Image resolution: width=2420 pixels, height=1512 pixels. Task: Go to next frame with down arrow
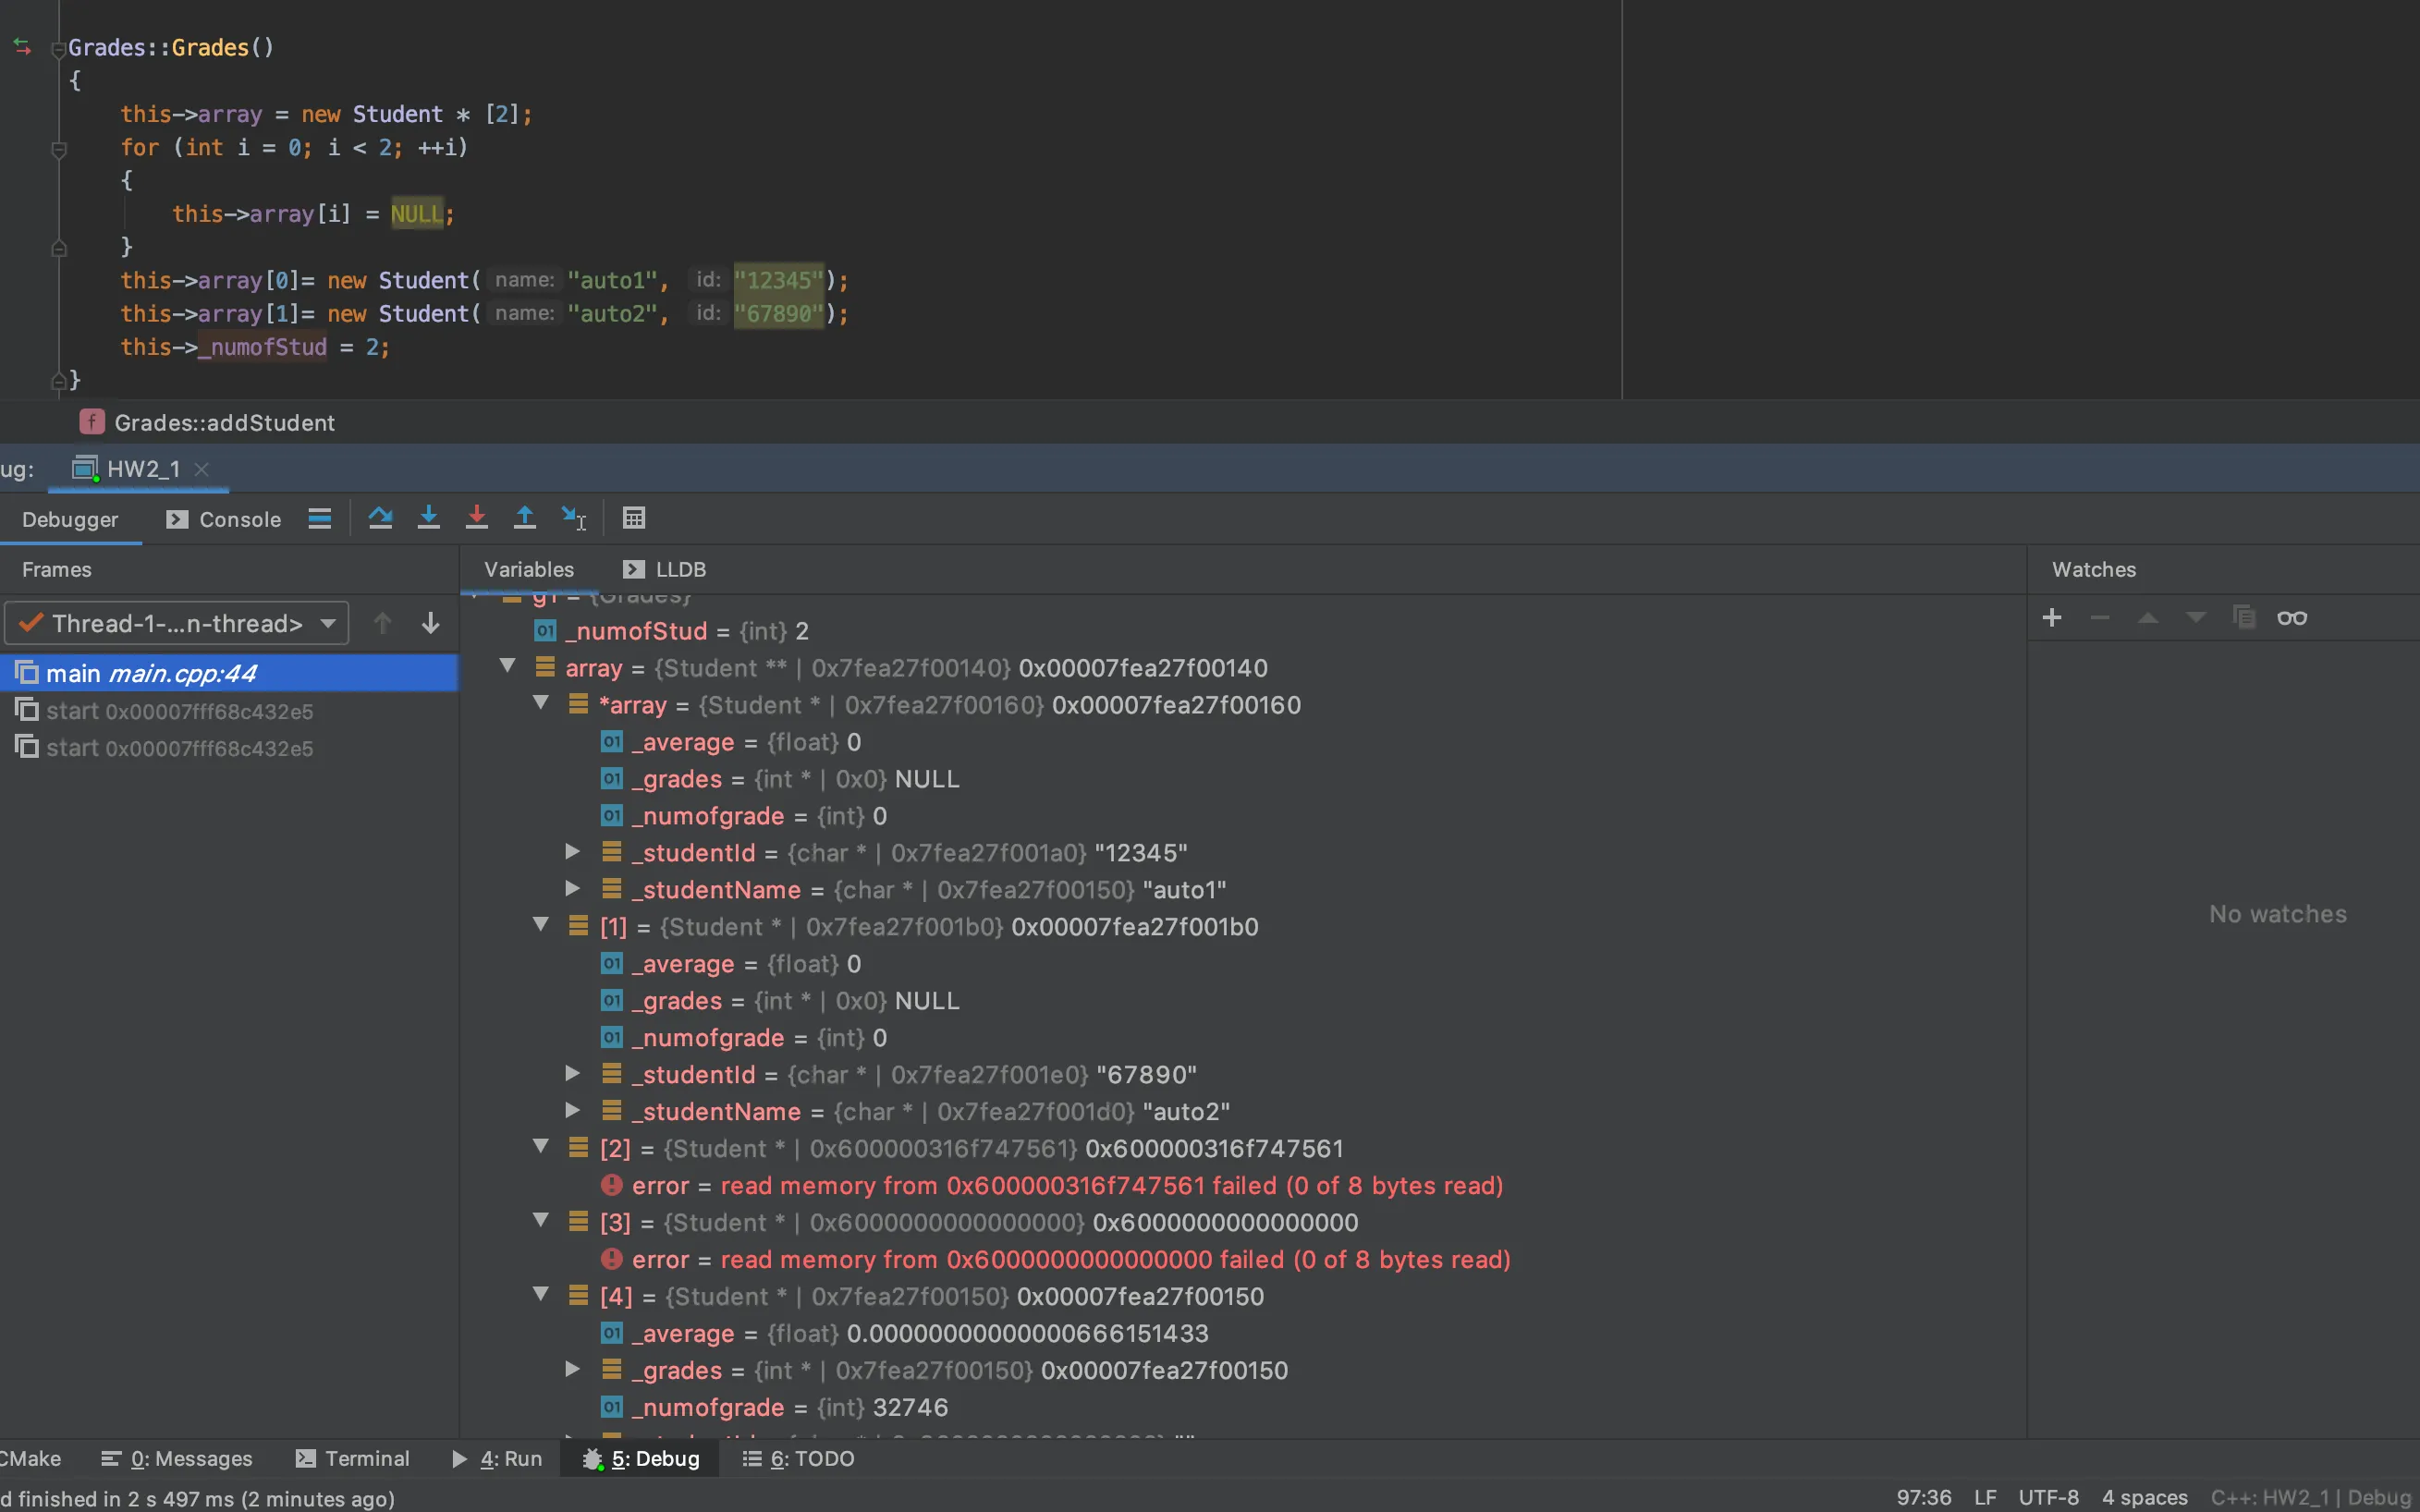(x=431, y=623)
